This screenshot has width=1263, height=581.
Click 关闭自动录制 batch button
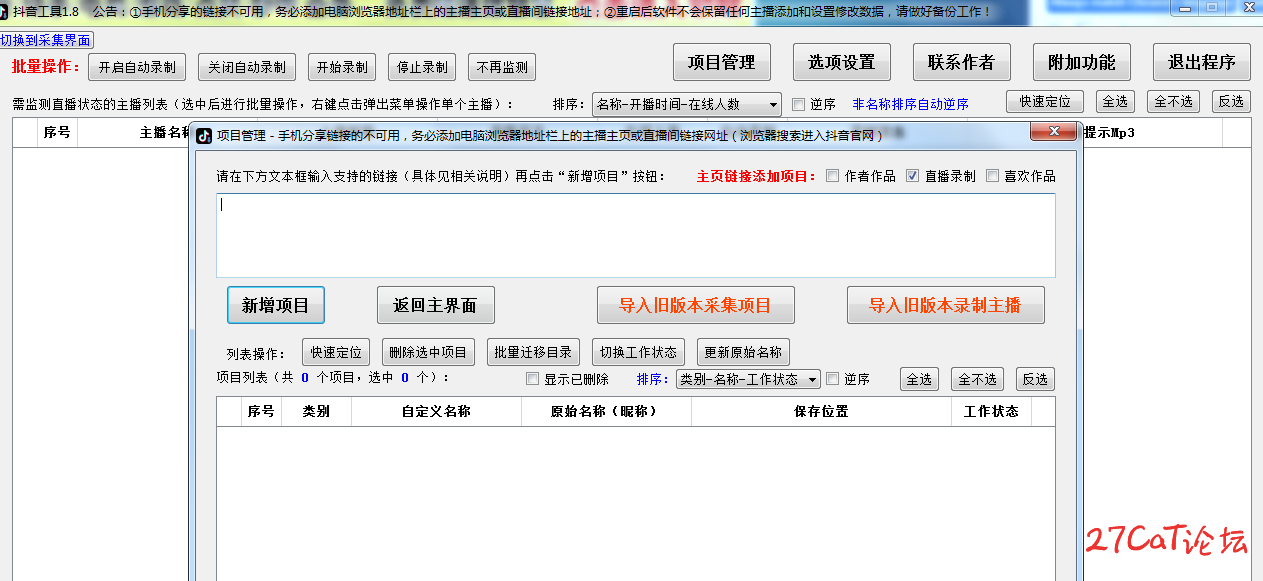(247, 67)
